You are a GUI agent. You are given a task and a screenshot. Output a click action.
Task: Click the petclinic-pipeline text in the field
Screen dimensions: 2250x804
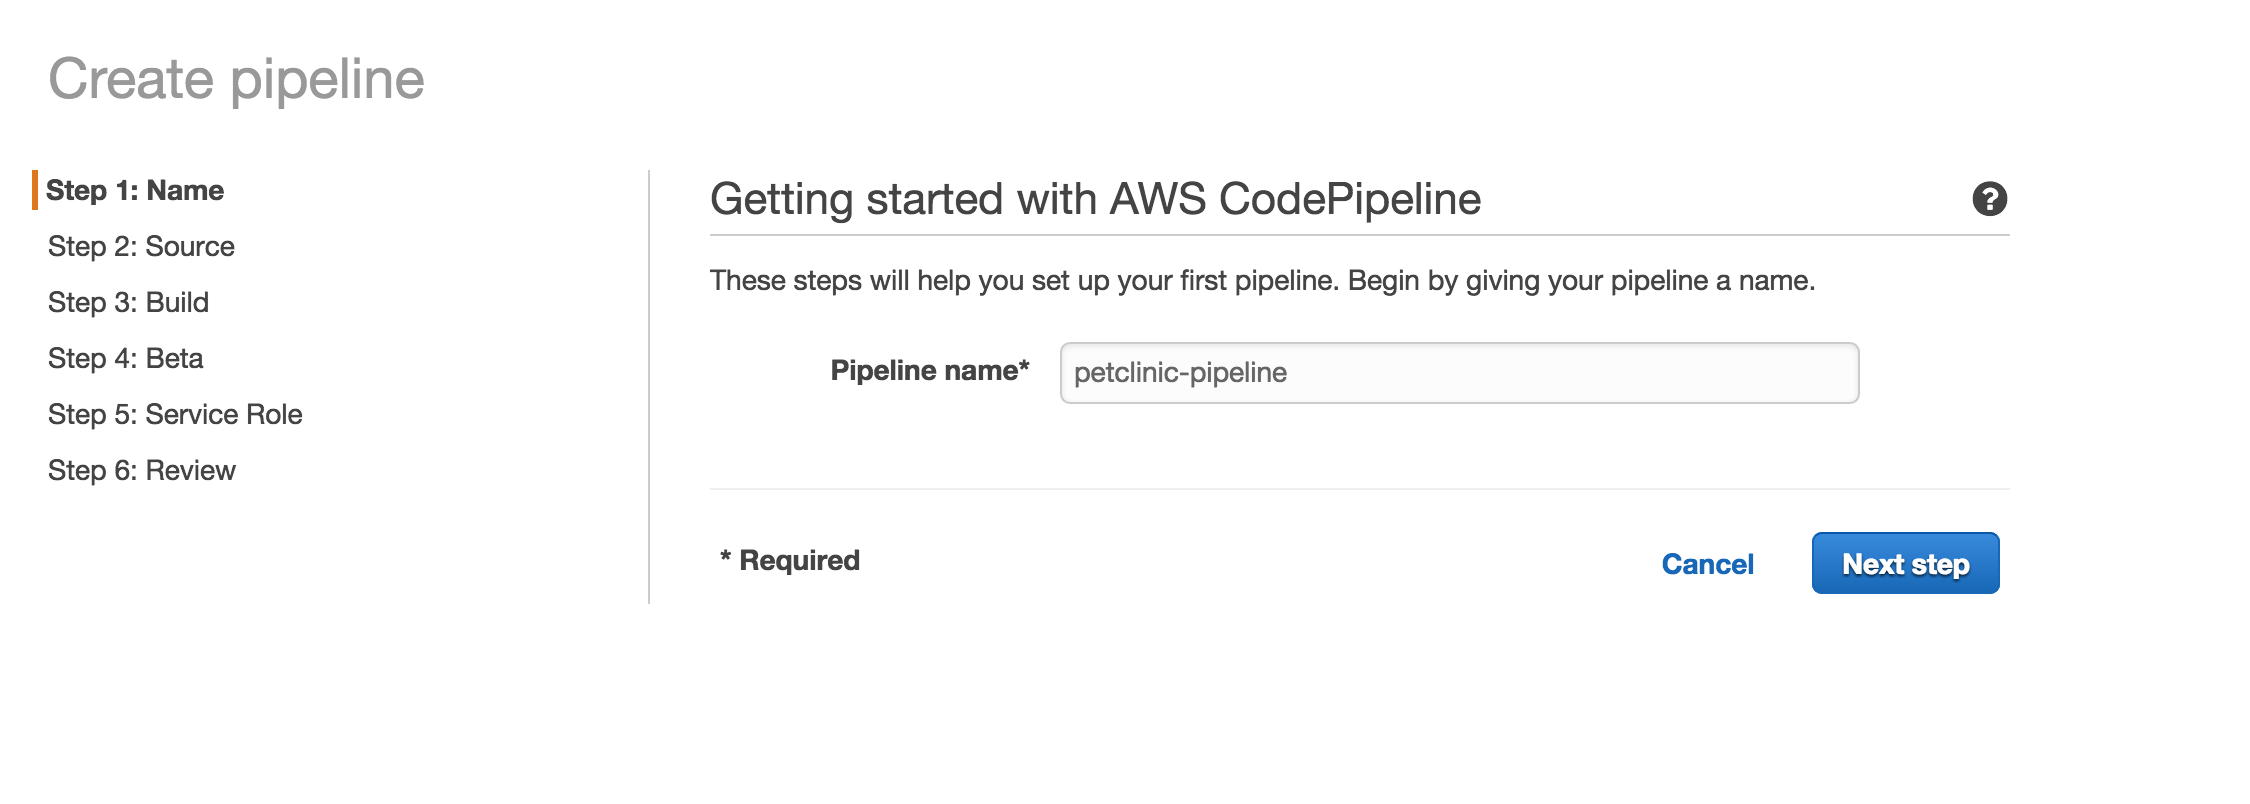pyautogui.click(x=1180, y=373)
